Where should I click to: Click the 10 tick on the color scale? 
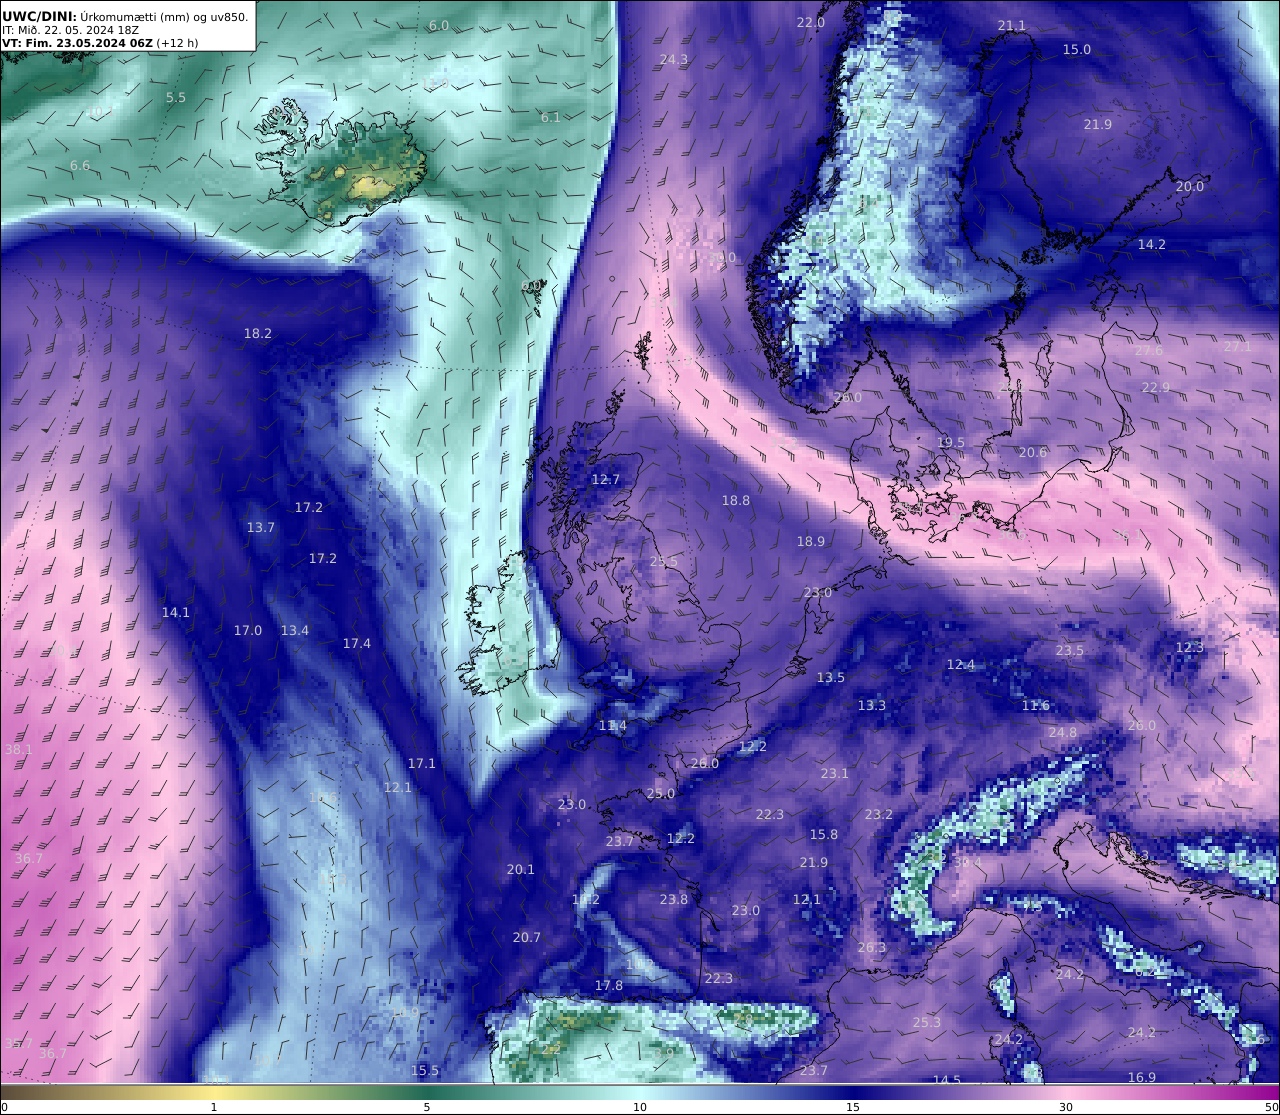[640, 1107]
